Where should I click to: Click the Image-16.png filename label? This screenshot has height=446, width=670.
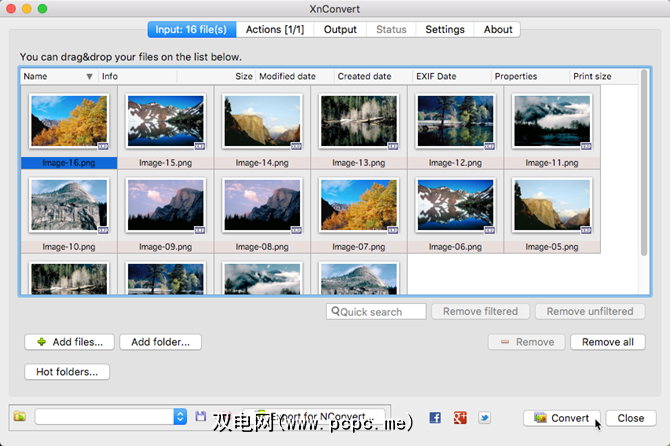point(69,163)
